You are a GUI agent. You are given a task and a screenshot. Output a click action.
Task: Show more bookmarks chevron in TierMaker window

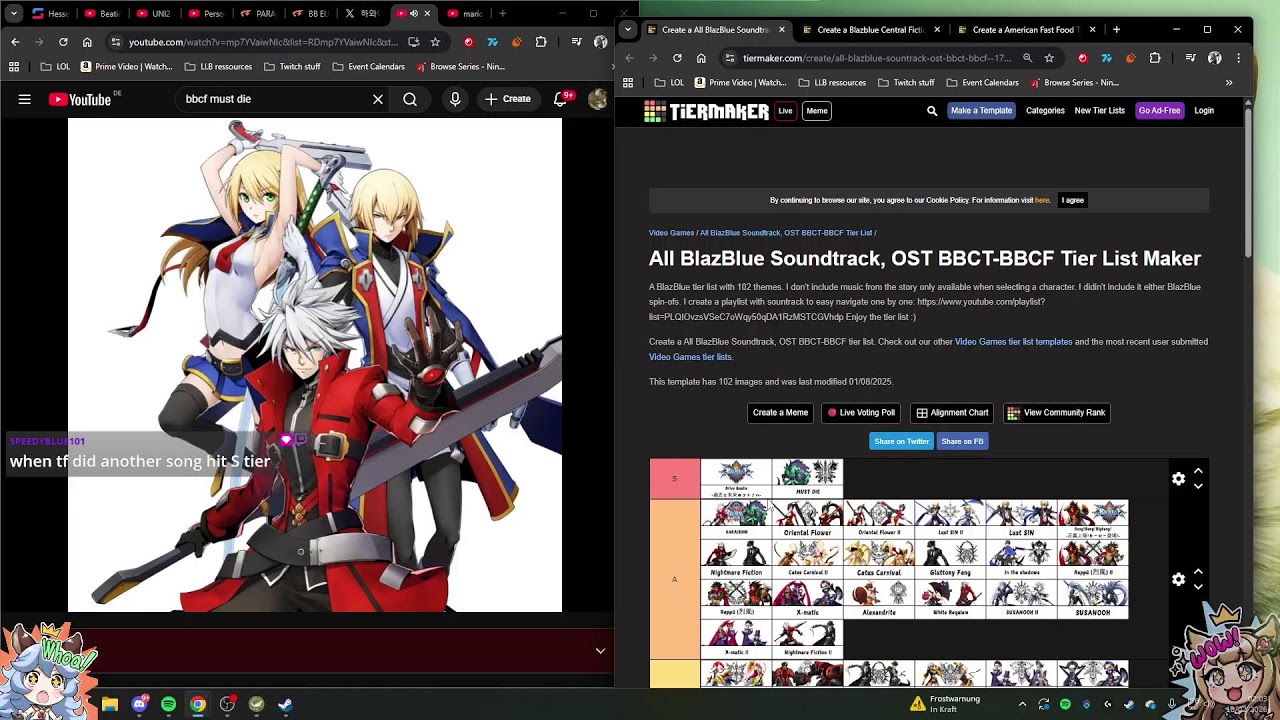[1229, 83]
